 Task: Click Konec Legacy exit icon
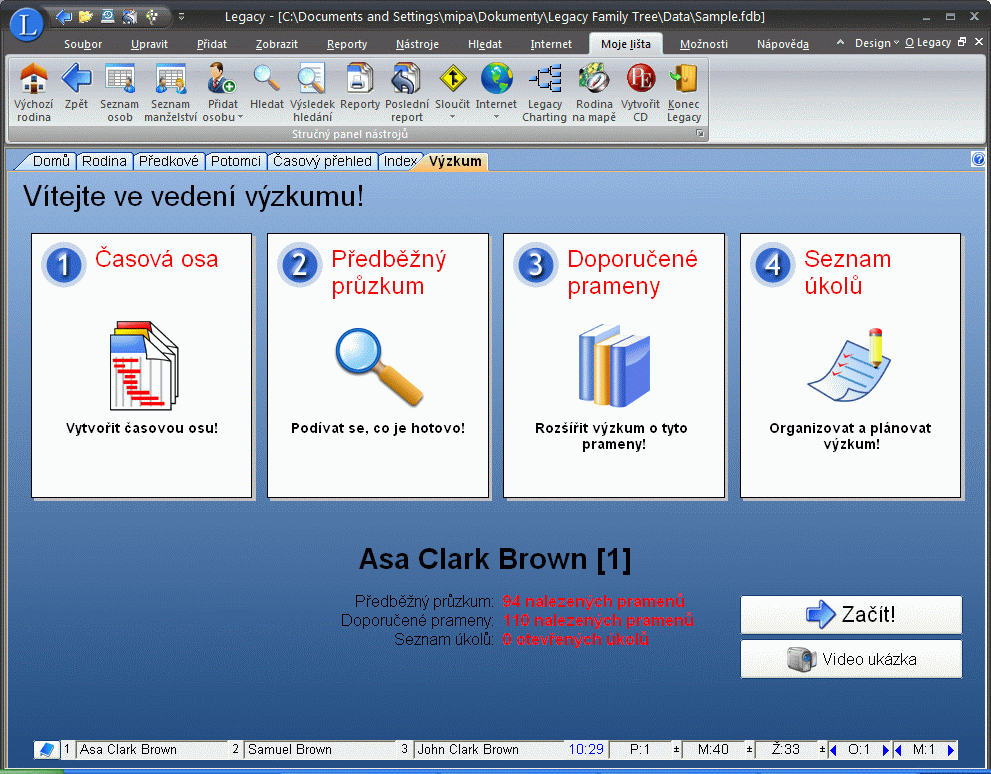tap(683, 92)
